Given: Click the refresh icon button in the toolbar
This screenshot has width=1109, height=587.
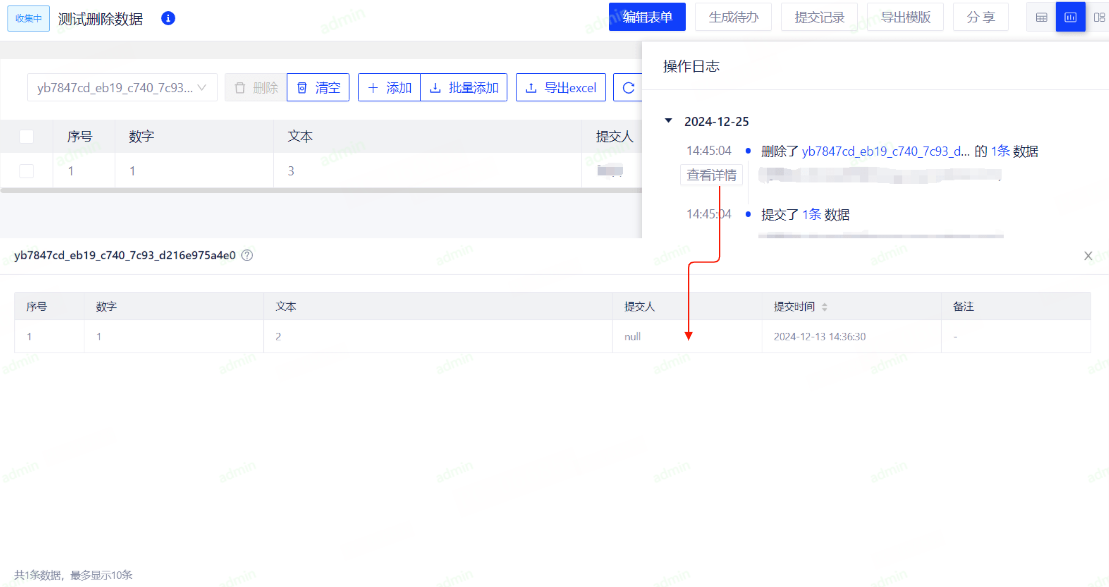Looking at the screenshot, I should (628, 88).
